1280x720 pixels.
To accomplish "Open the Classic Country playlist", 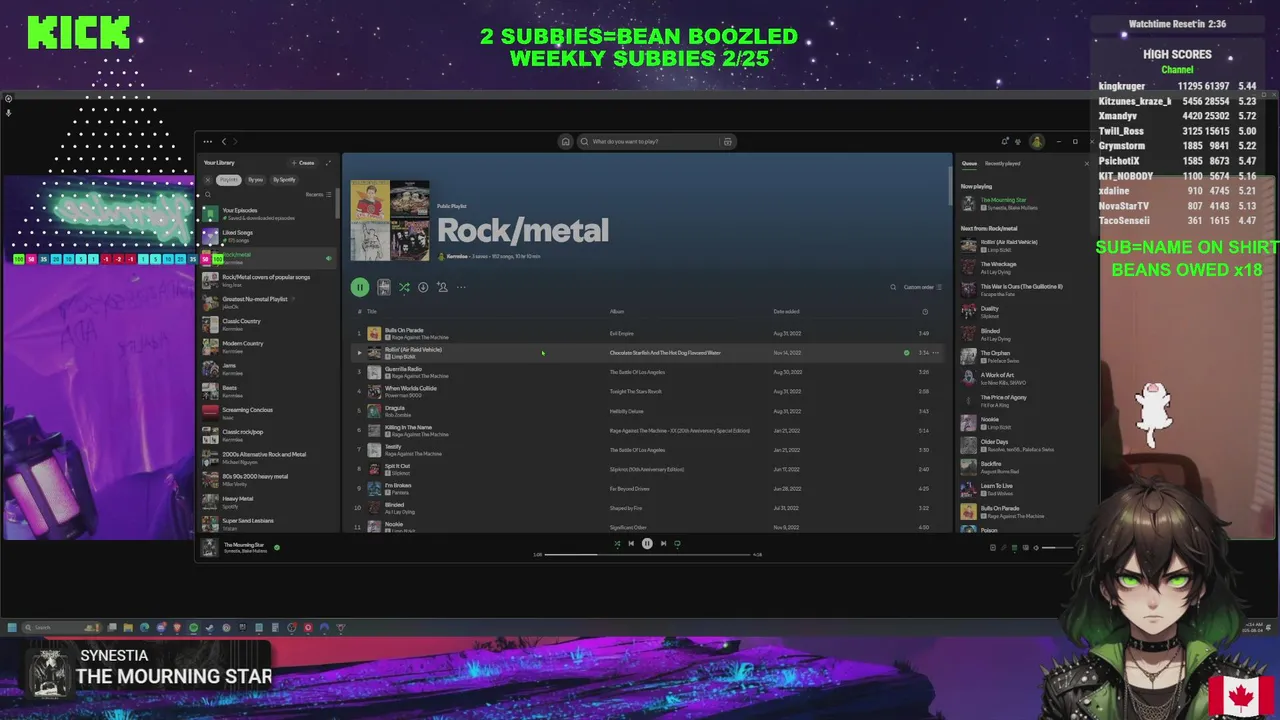I will (x=270, y=324).
